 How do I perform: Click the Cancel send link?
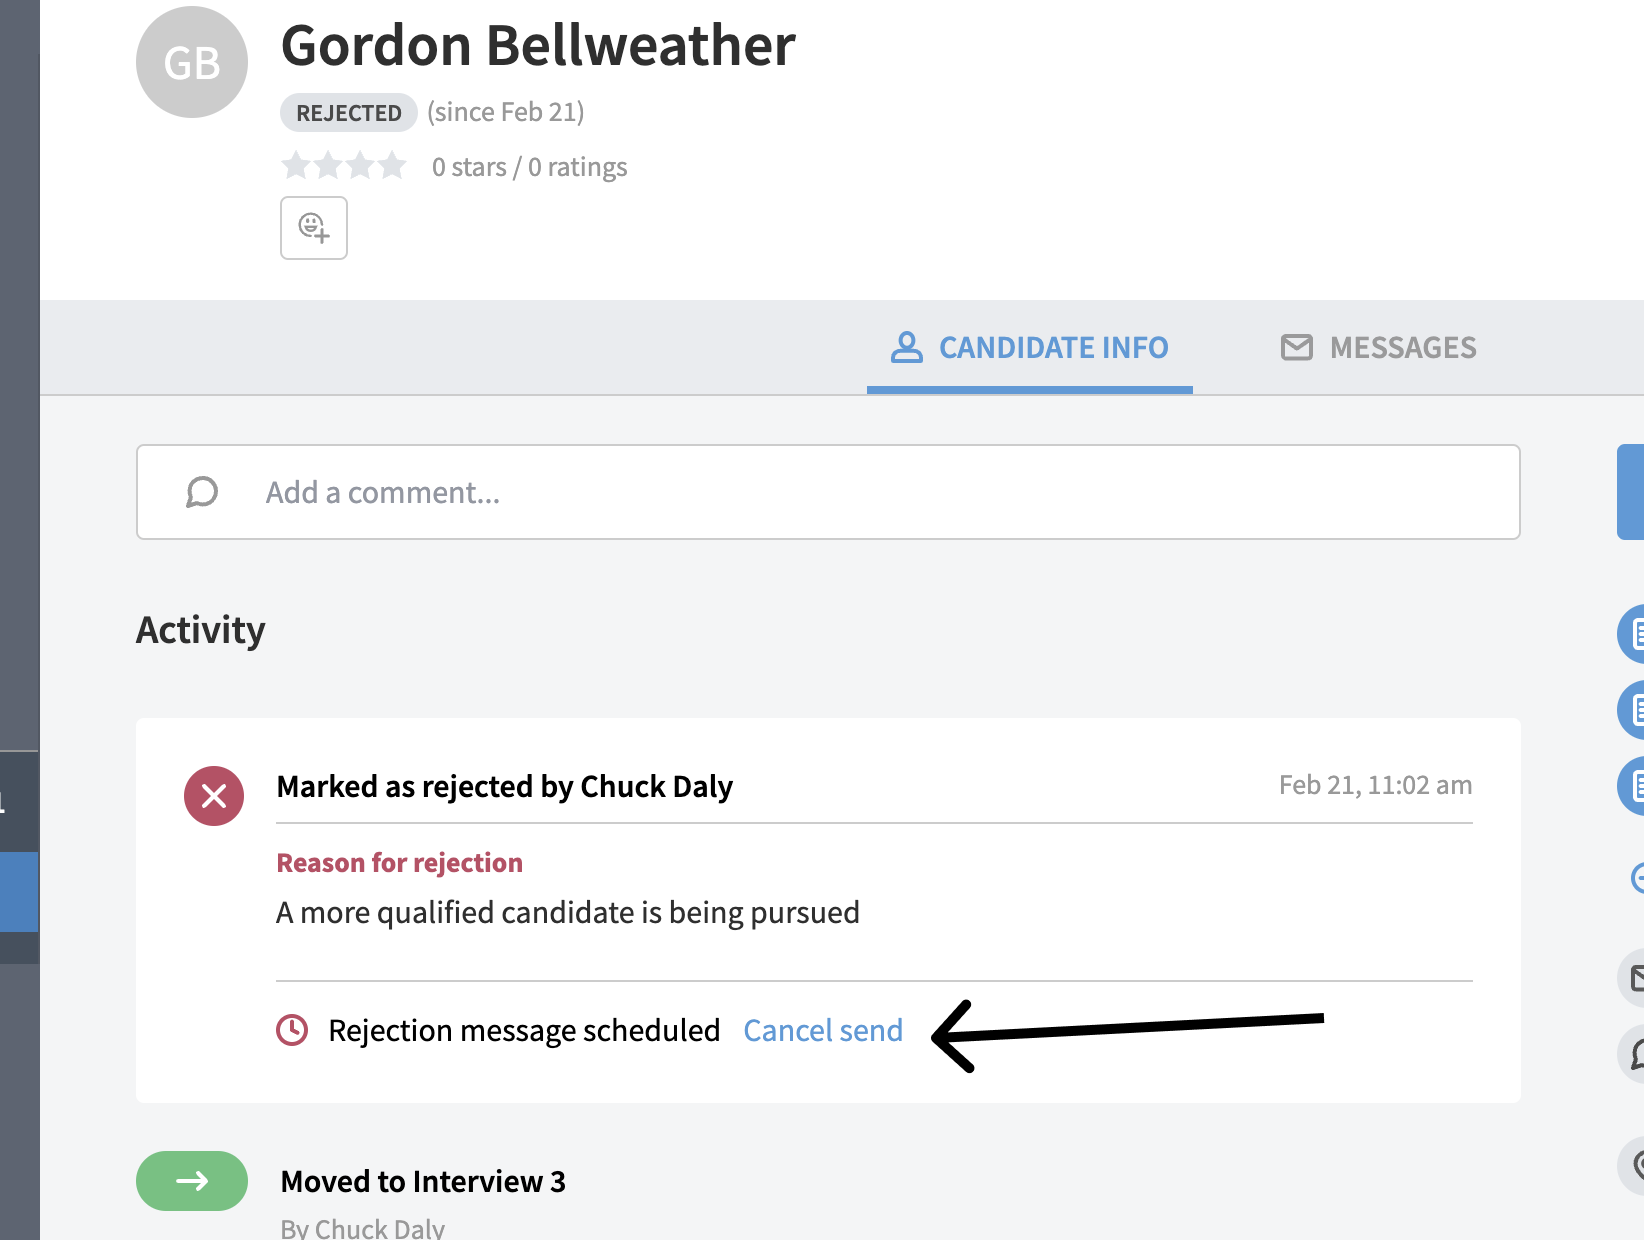[x=822, y=1030]
